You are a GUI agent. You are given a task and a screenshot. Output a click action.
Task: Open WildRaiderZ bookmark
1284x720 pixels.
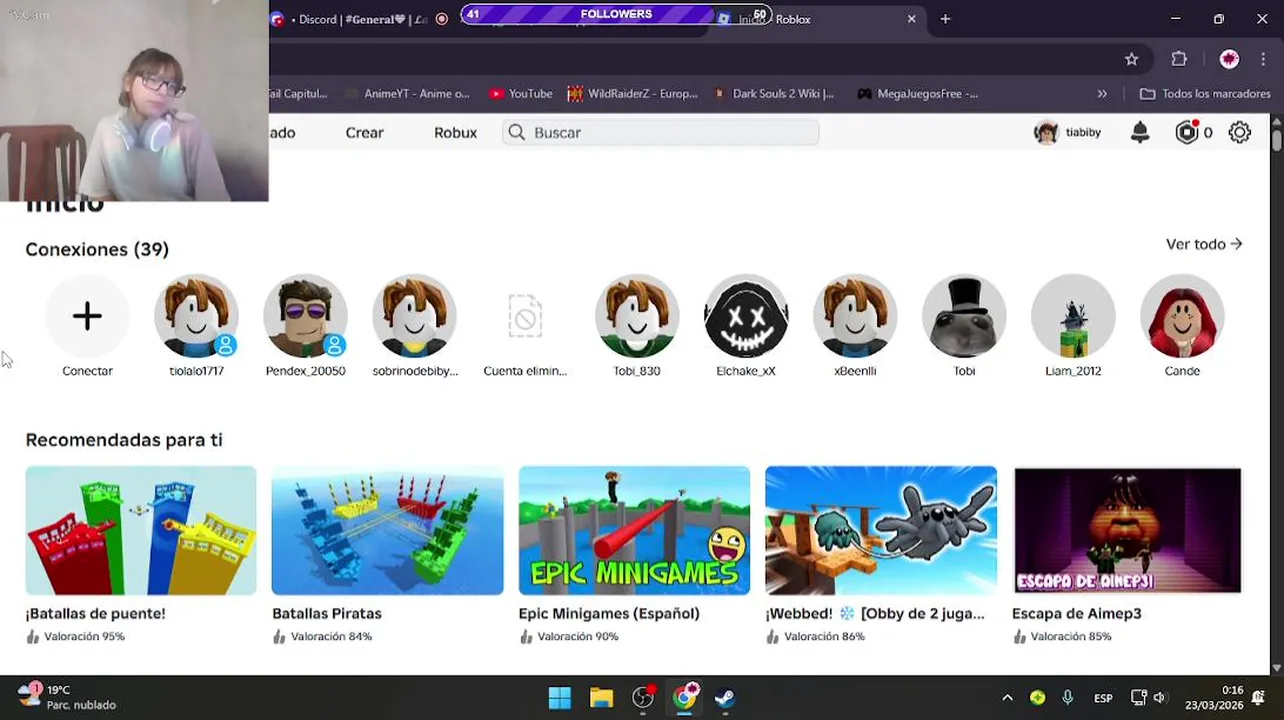633,94
